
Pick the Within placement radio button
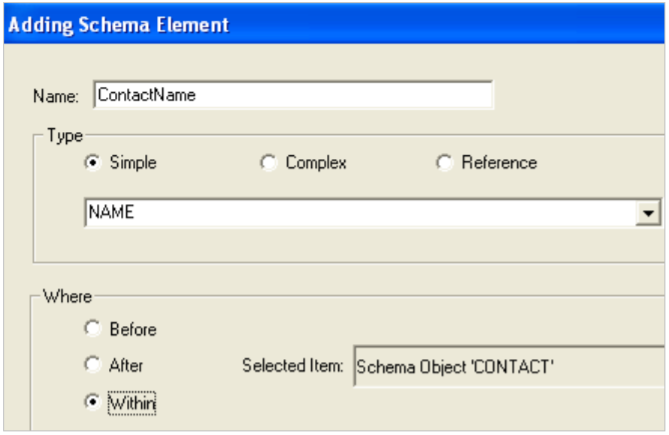pyautogui.click(x=93, y=402)
